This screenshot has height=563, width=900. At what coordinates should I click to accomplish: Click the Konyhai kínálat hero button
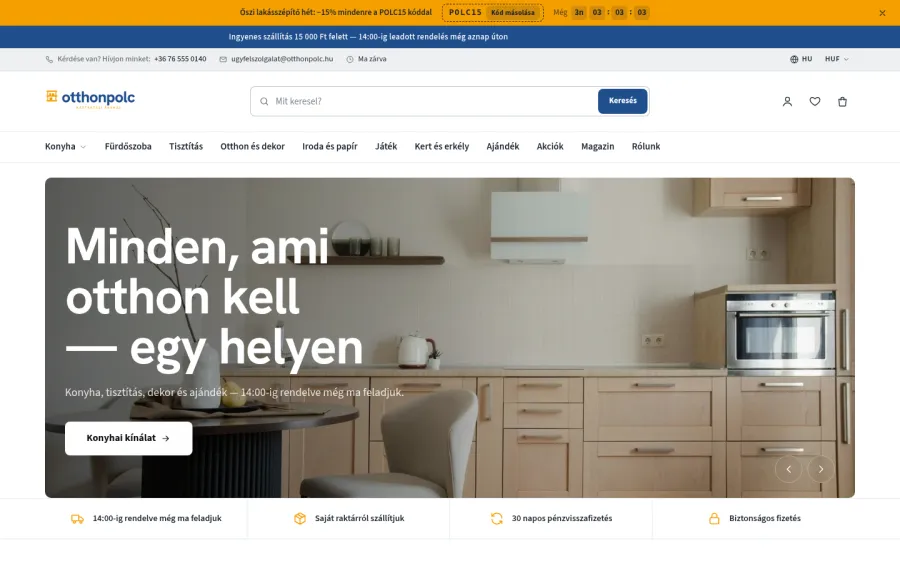coord(129,438)
